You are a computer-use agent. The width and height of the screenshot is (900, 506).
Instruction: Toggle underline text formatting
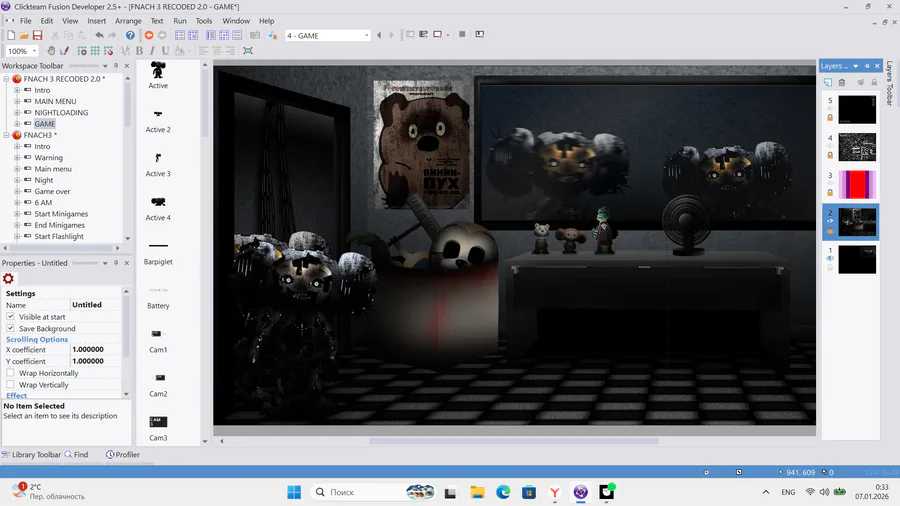pyautogui.click(x=165, y=51)
